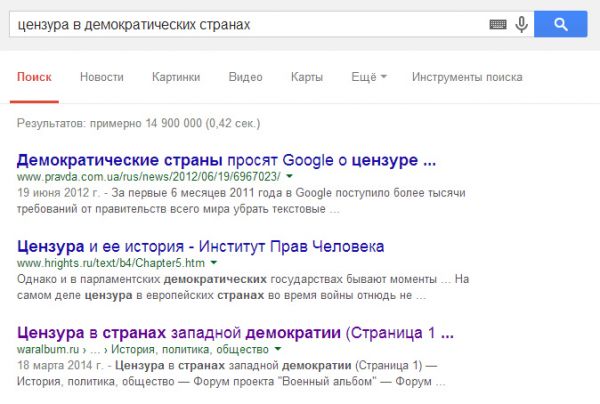This screenshot has height=404, width=600.
Task: Open the Ещё dropdown menu
Action: tap(369, 77)
